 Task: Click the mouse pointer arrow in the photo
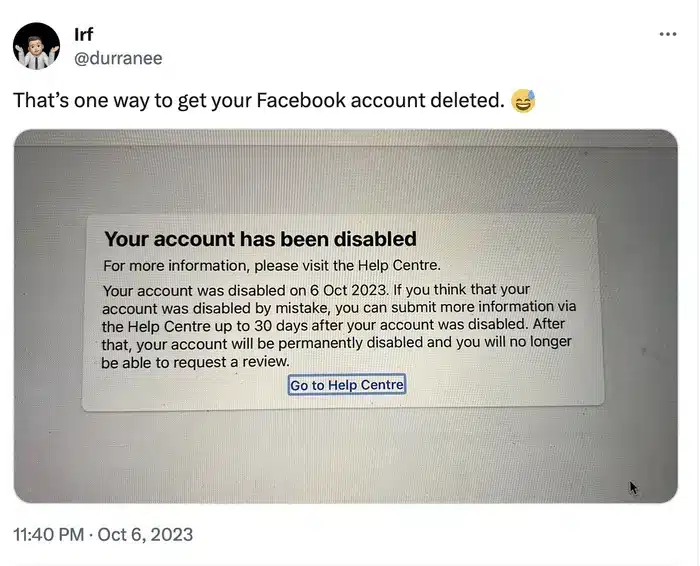[633, 487]
